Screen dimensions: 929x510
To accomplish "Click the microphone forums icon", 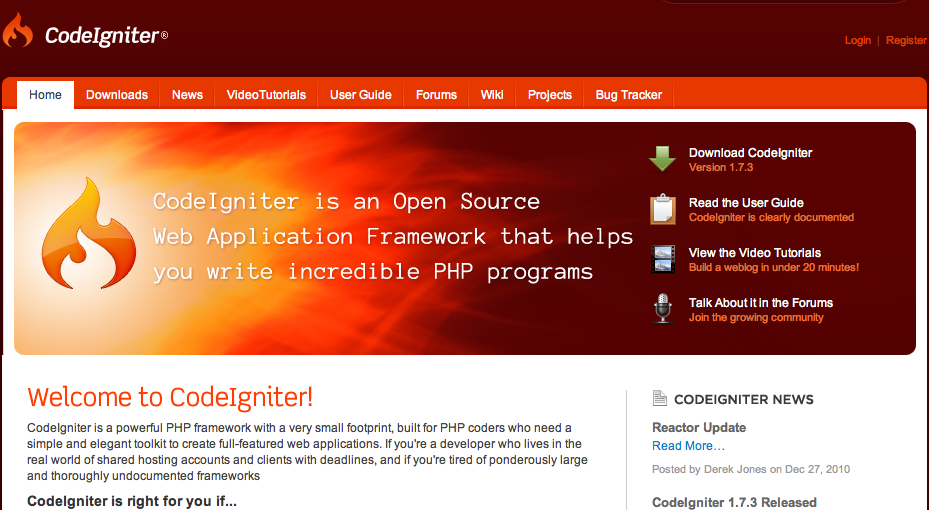I will (662, 309).
